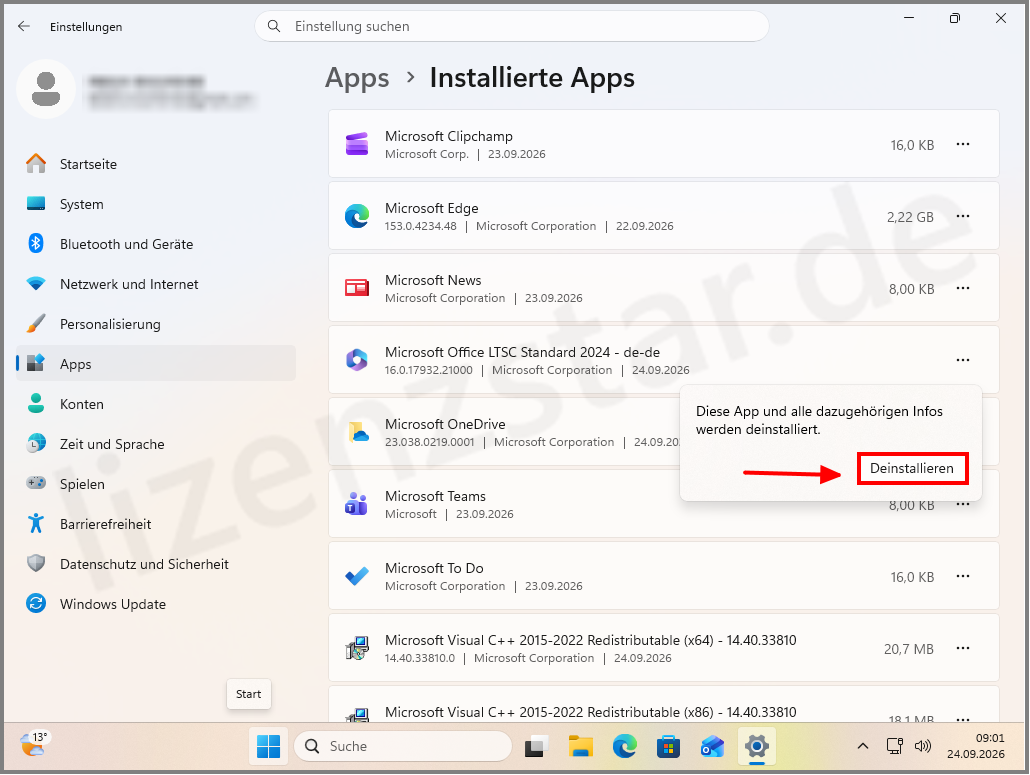This screenshot has height=775, width=1030.
Task: Open Microsoft Store from the taskbar
Action: pyautogui.click(x=668, y=746)
